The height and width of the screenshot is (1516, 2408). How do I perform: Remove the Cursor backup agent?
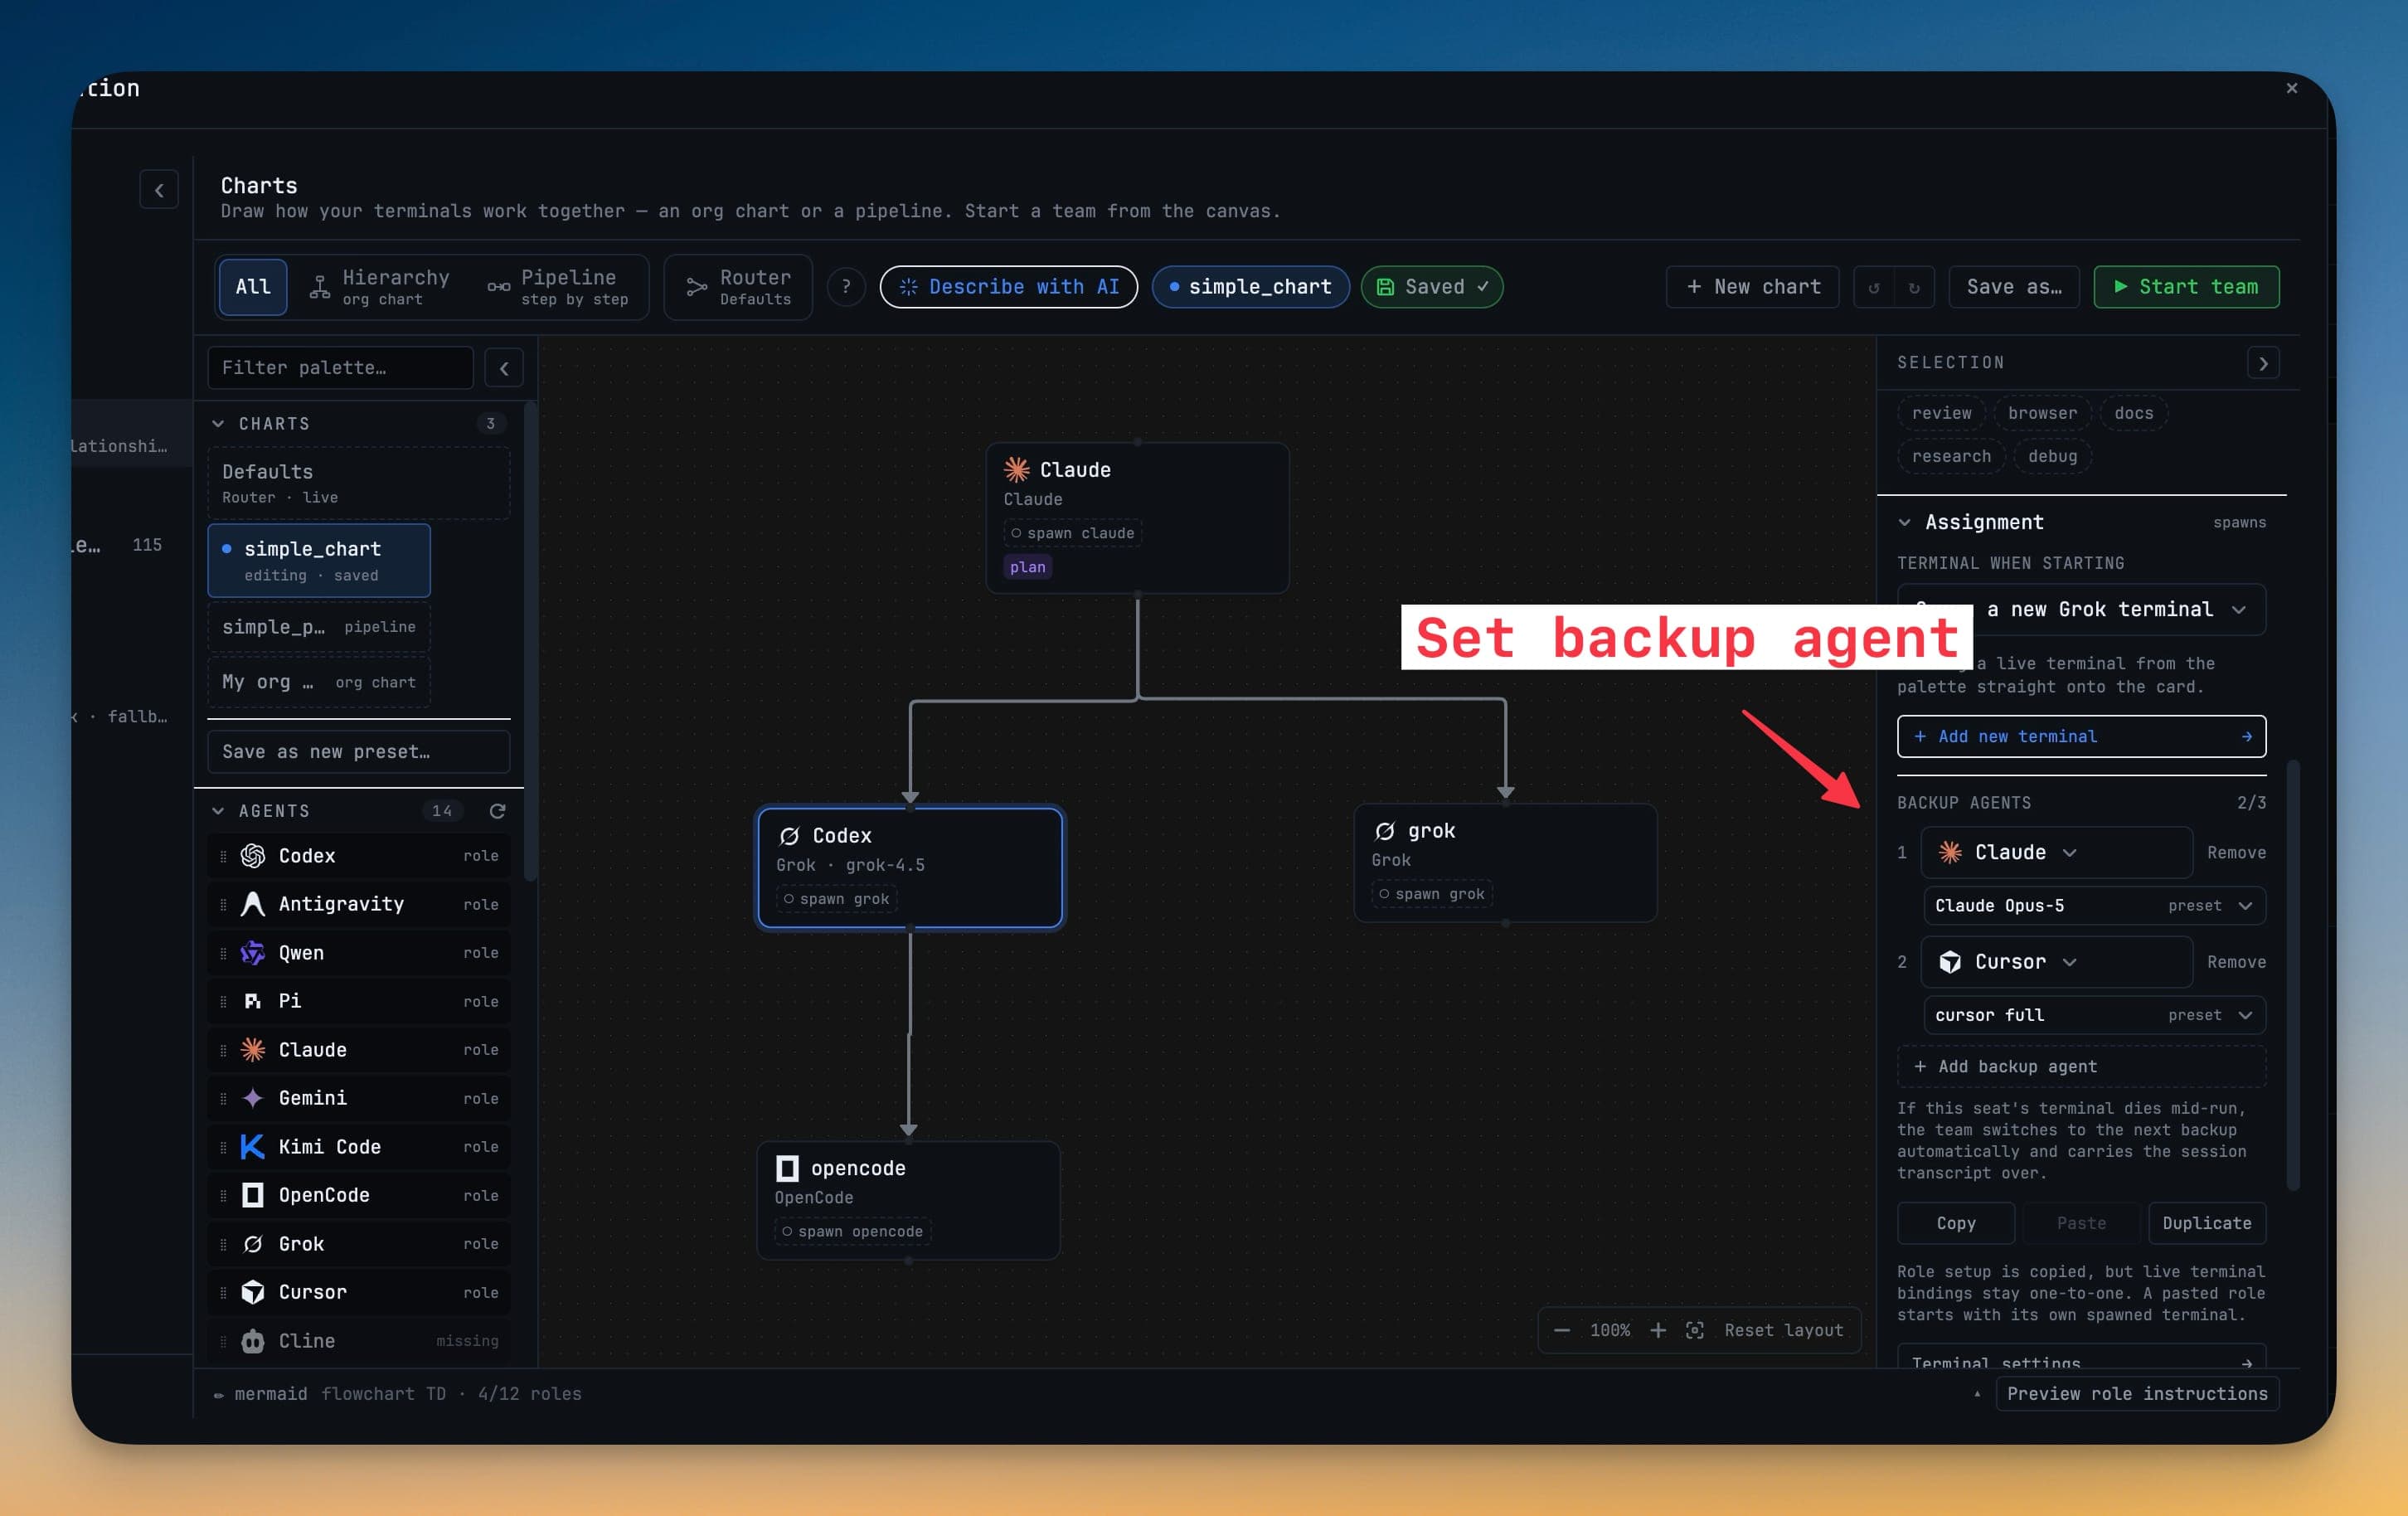pos(2236,962)
